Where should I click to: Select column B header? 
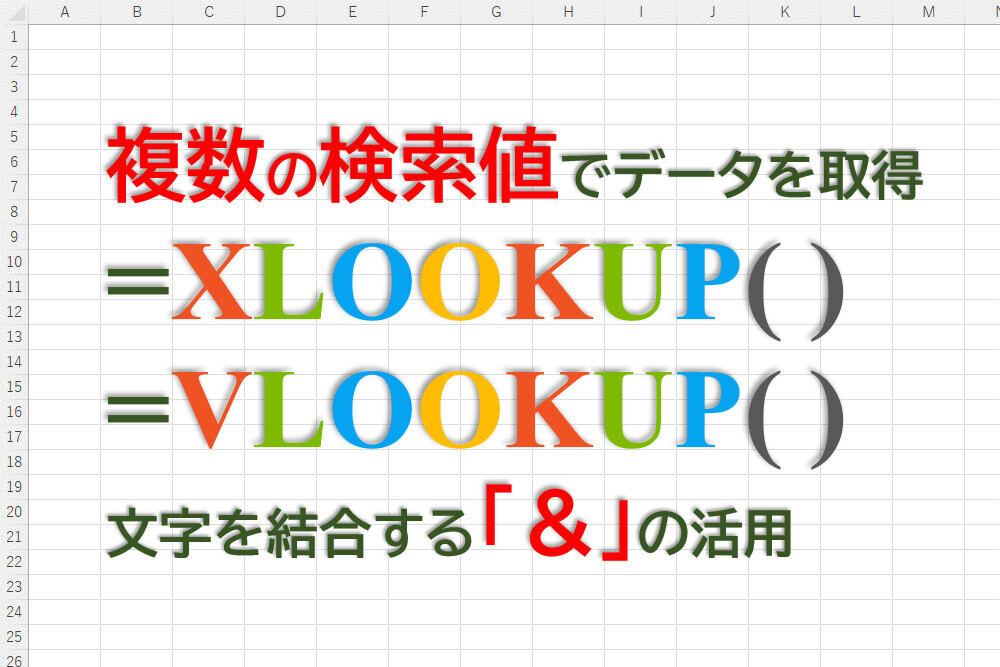(x=136, y=12)
